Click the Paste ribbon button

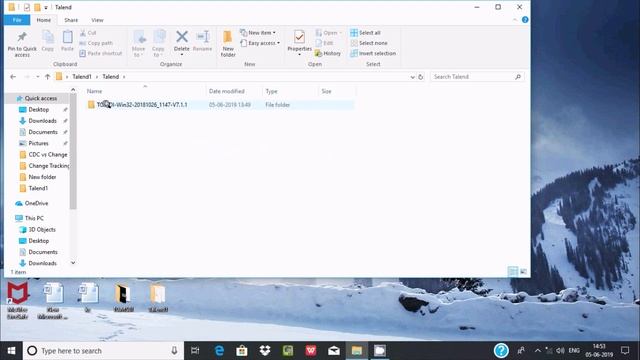click(67, 41)
